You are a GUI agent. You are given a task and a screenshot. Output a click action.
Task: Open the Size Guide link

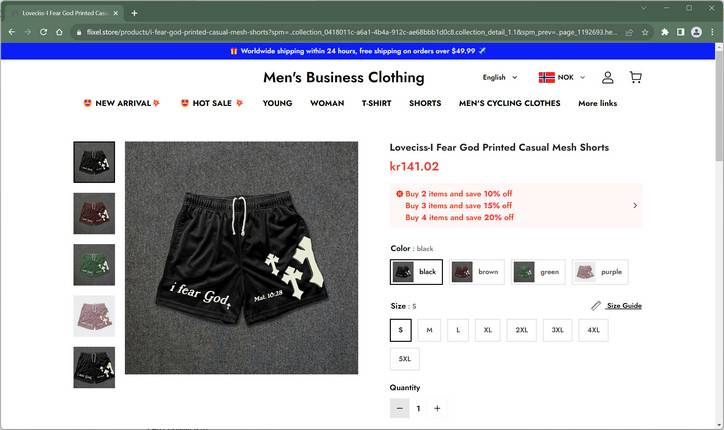pos(624,306)
